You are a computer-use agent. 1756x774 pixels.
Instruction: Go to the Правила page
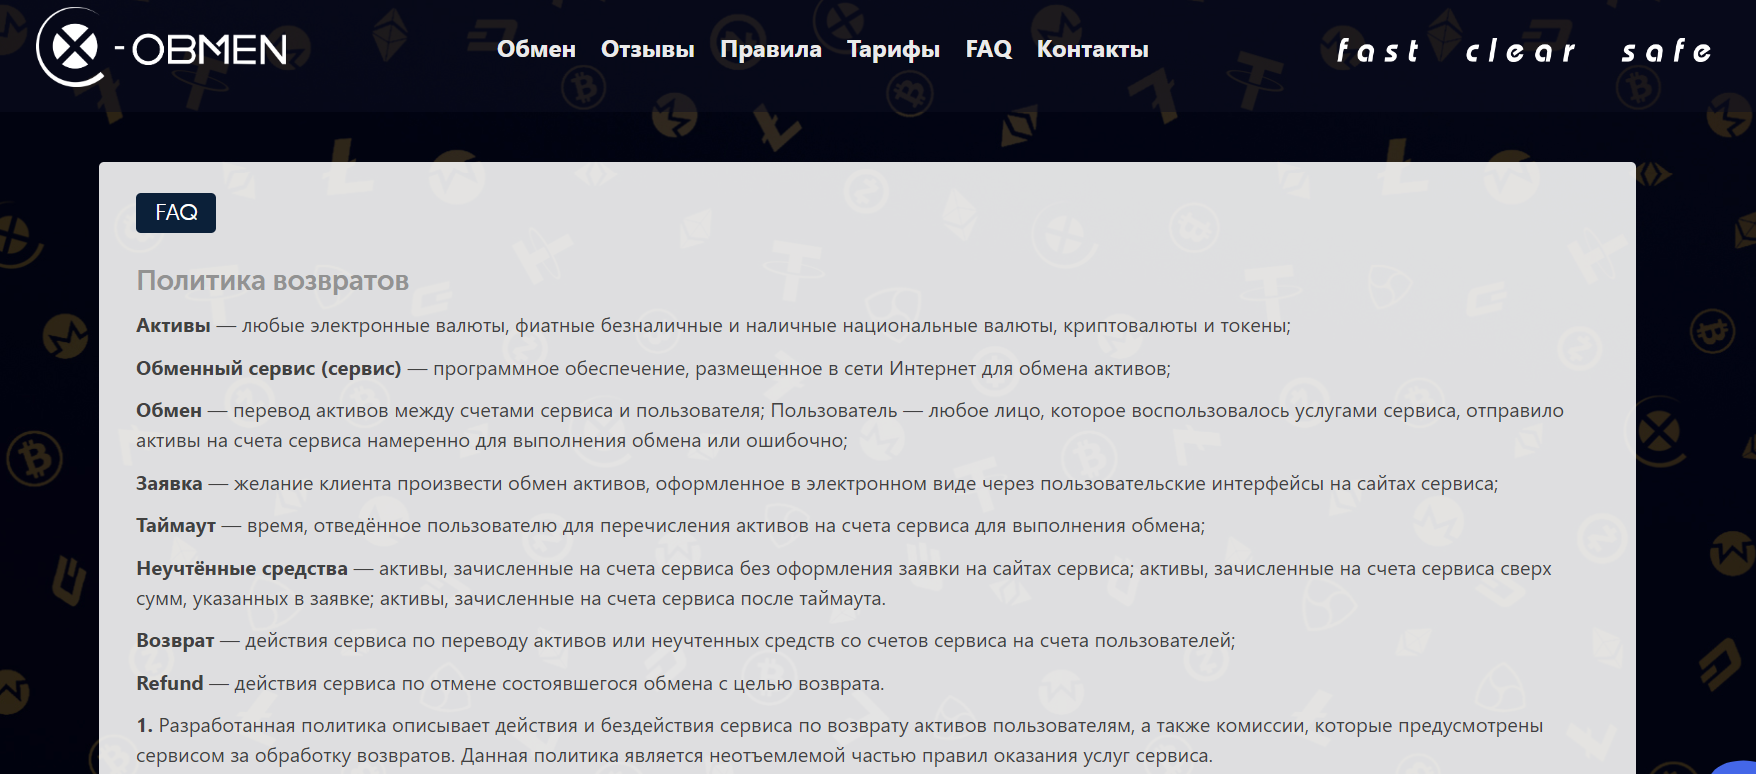click(770, 49)
